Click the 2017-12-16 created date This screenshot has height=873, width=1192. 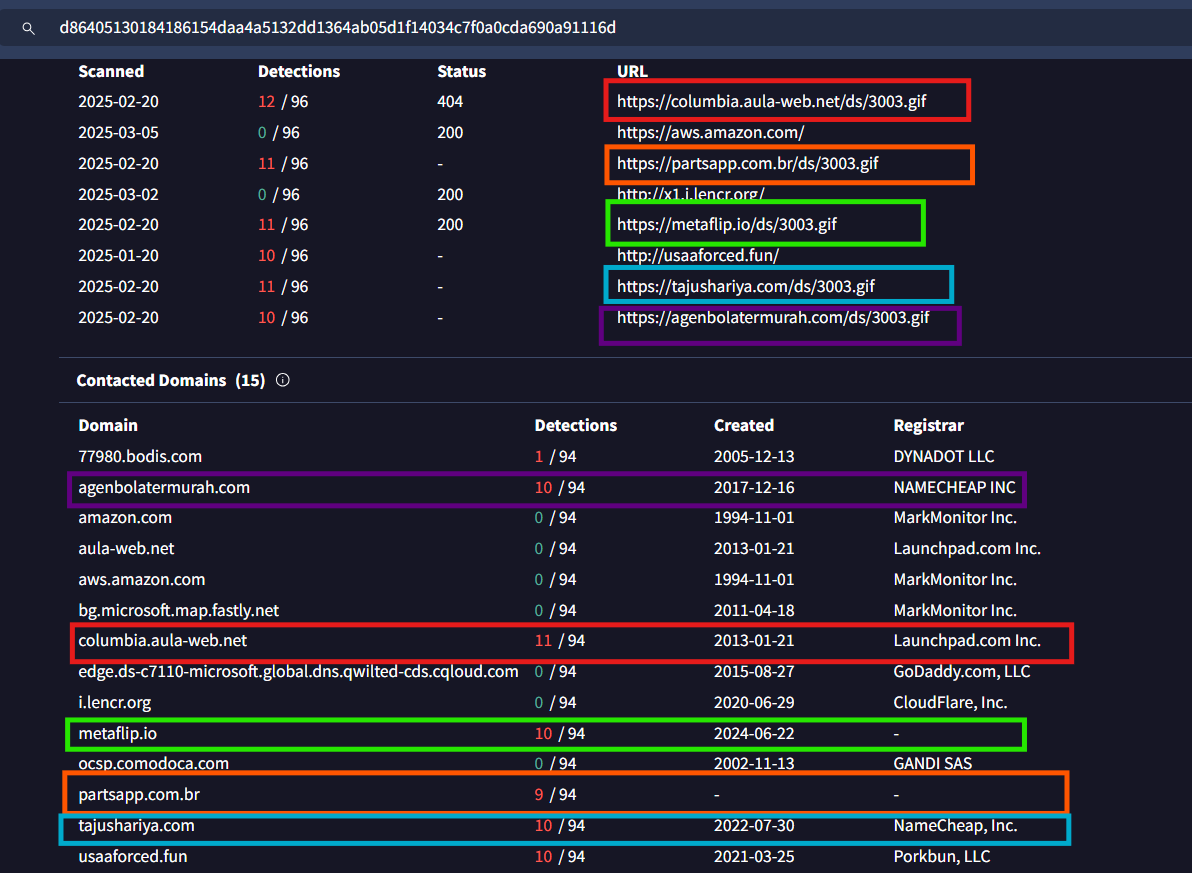(754, 487)
